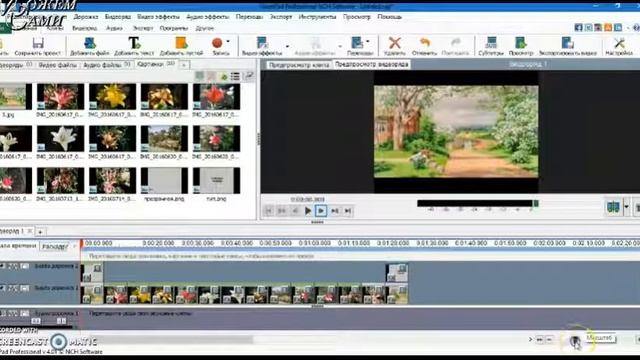Click the orange Undo arrow
Image resolution: width=640 pixels, height=360 pixels.
pos(424,43)
